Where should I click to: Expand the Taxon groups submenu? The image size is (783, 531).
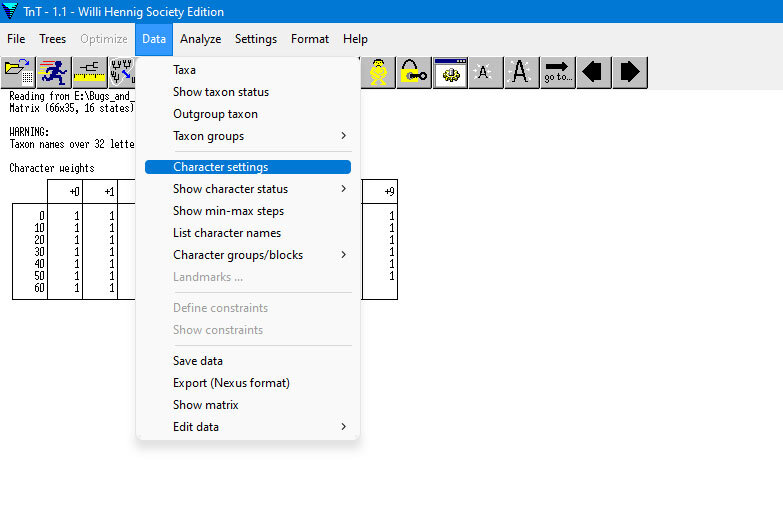(248, 136)
